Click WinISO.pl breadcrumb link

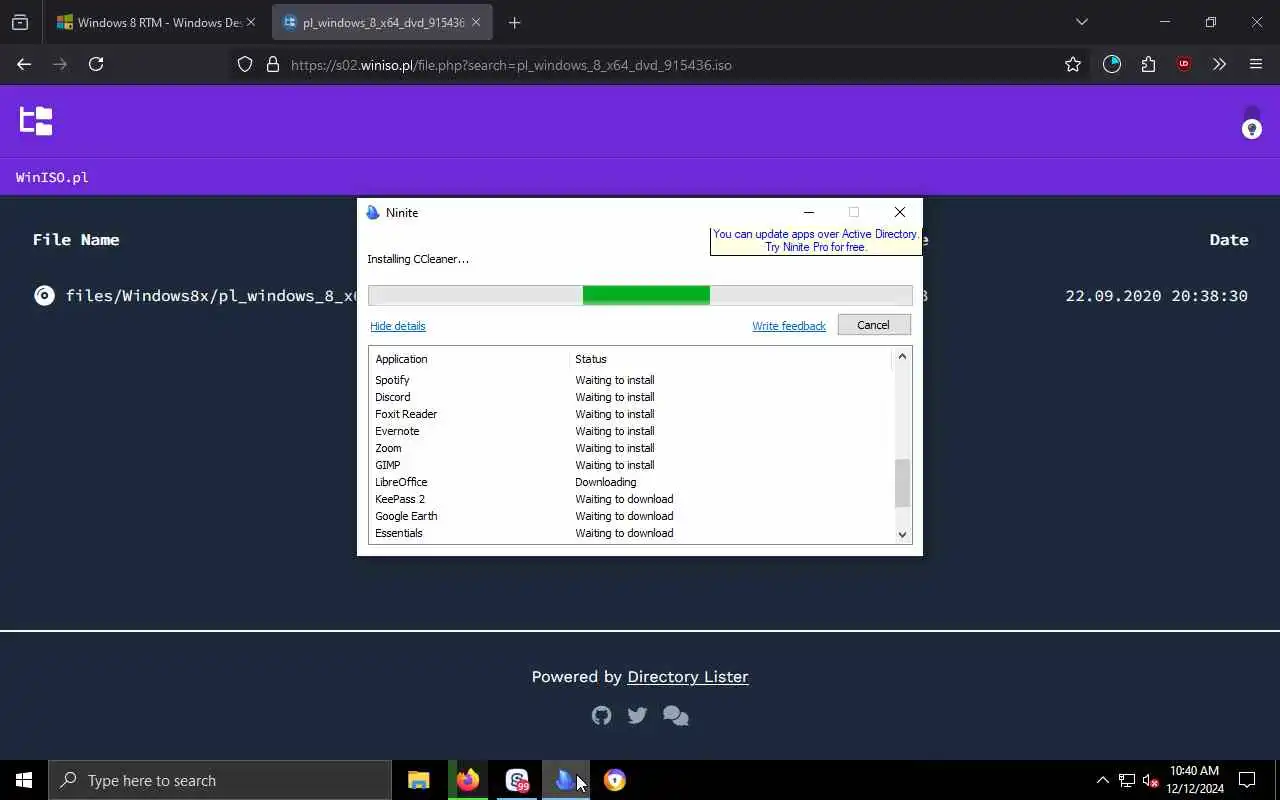pyautogui.click(x=52, y=177)
